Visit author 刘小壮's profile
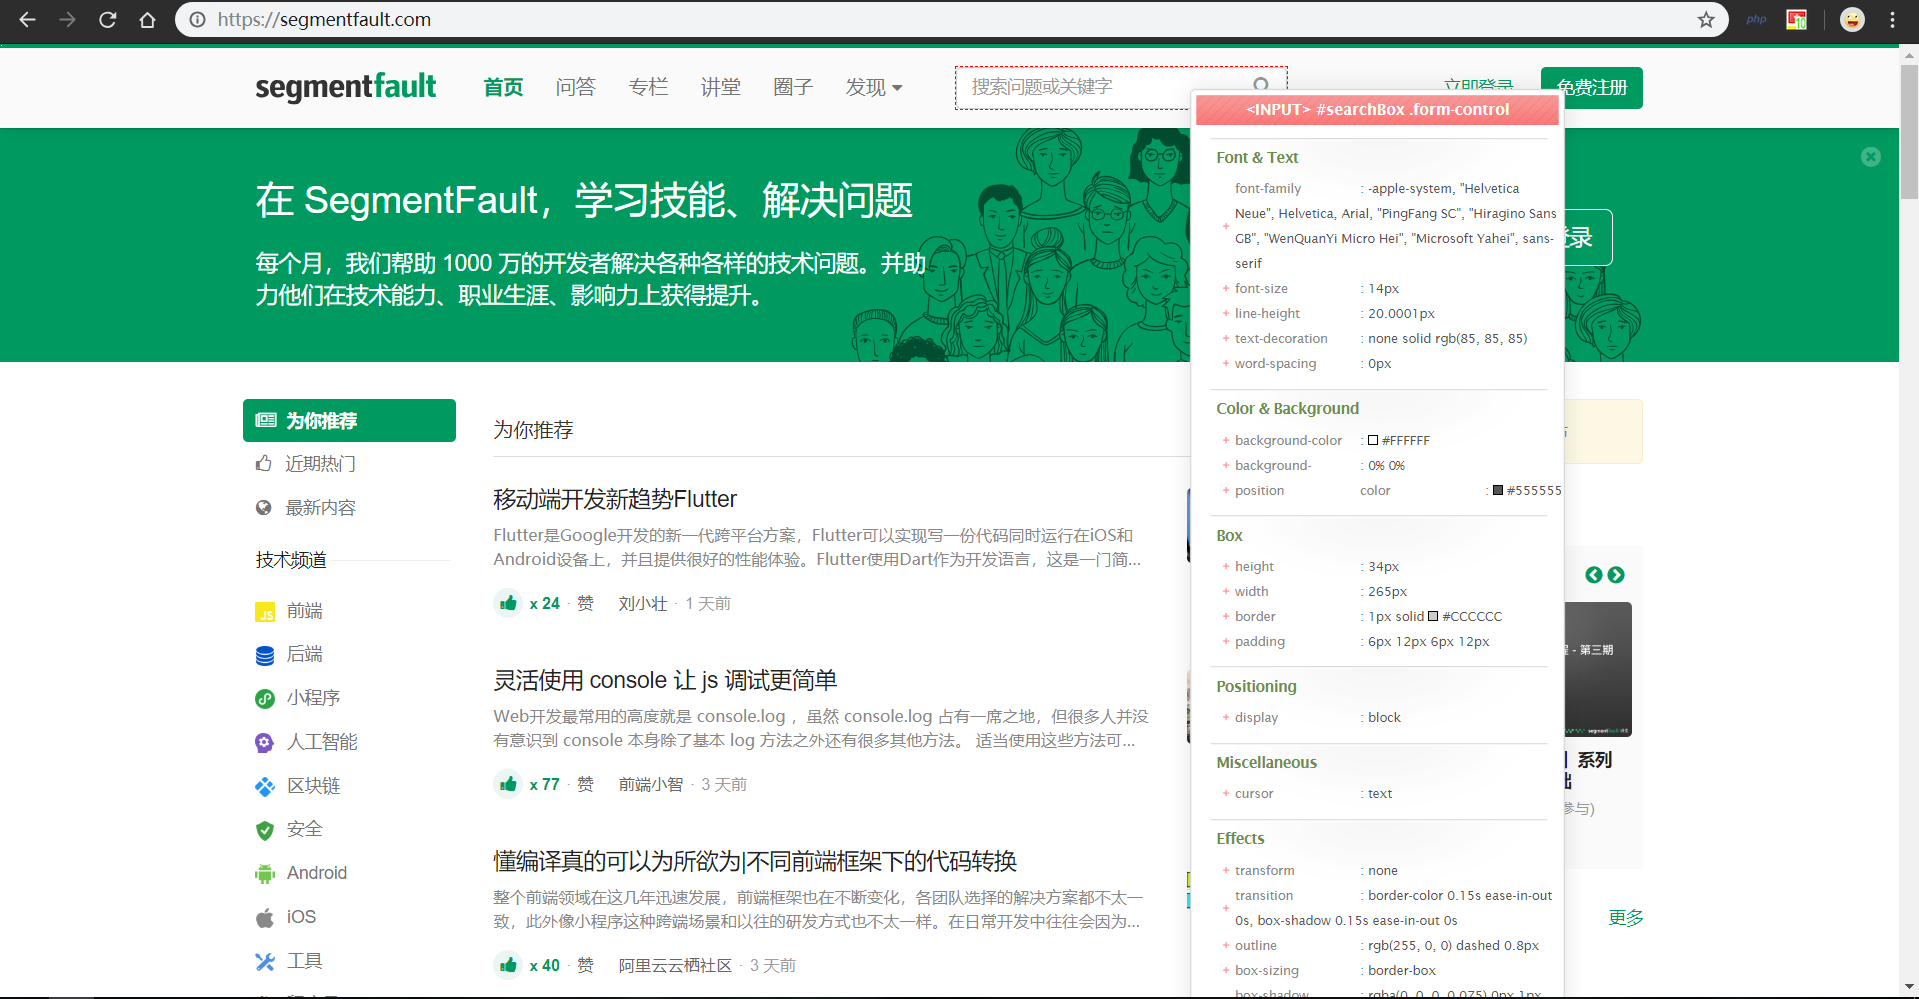The image size is (1919, 999). pyautogui.click(x=643, y=603)
